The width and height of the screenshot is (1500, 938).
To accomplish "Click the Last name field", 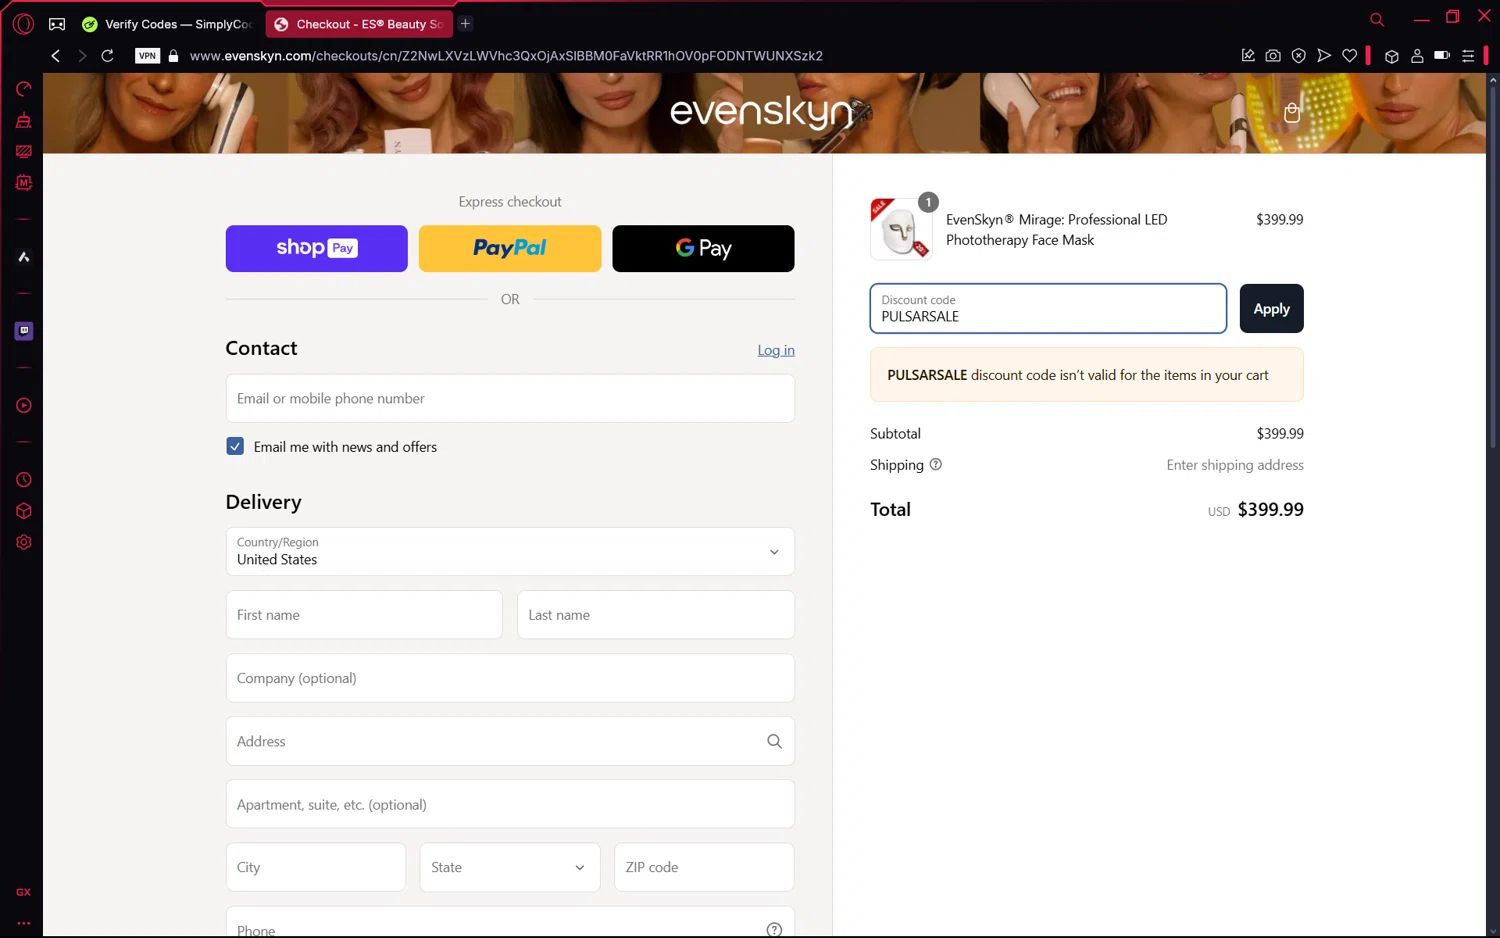I will tap(656, 615).
